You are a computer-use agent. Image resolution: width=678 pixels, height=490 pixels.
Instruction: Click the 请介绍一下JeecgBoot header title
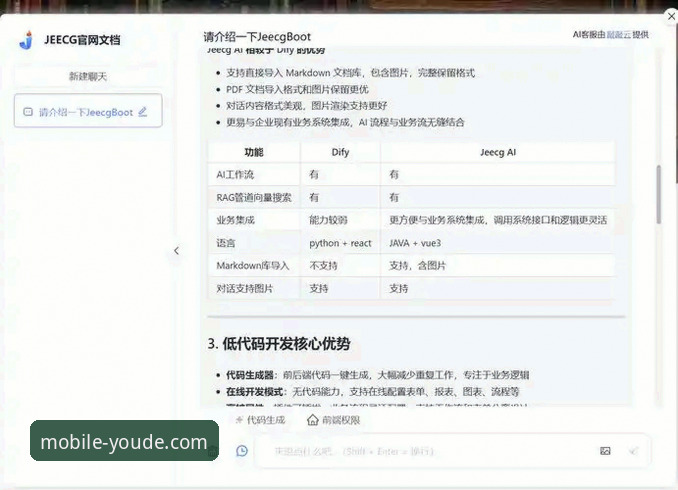257,37
